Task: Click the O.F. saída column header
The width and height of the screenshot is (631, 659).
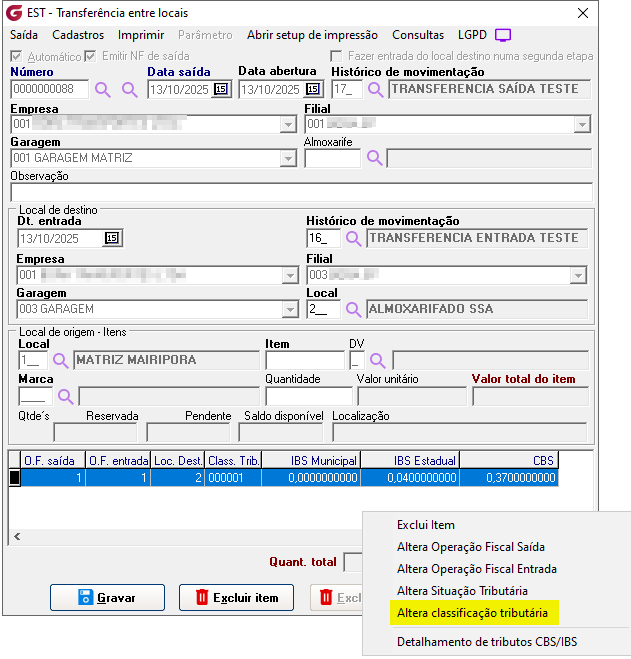Action: pyautogui.click(x=53, y=461)
